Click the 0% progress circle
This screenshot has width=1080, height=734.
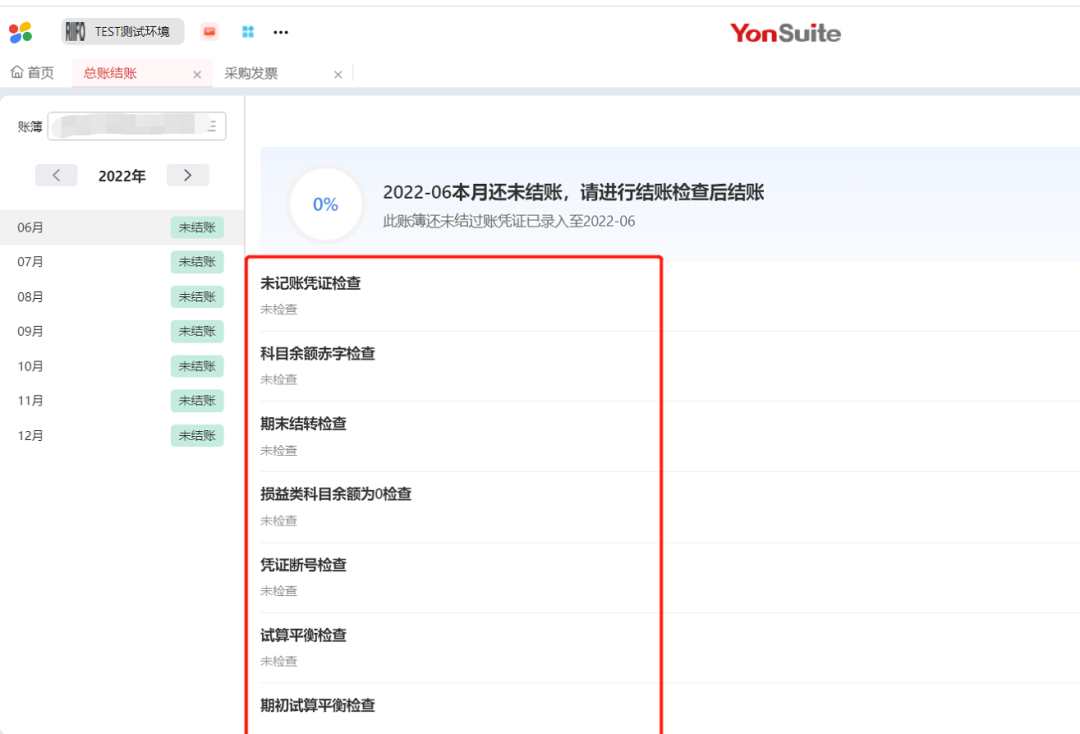click(x=325, y=205)
